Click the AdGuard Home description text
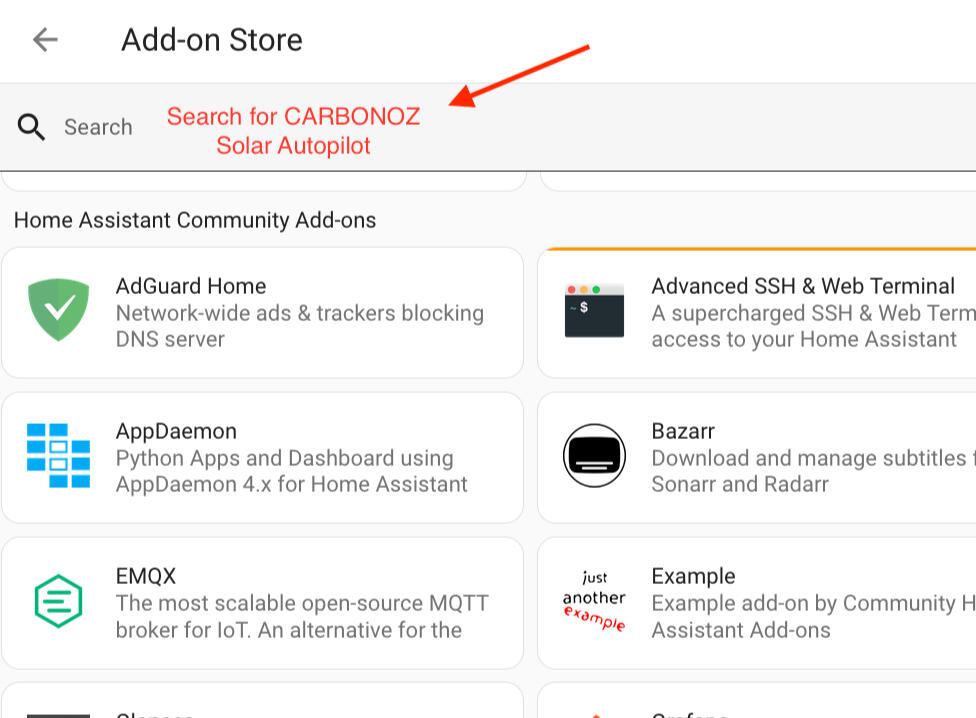 coord(299,326)
